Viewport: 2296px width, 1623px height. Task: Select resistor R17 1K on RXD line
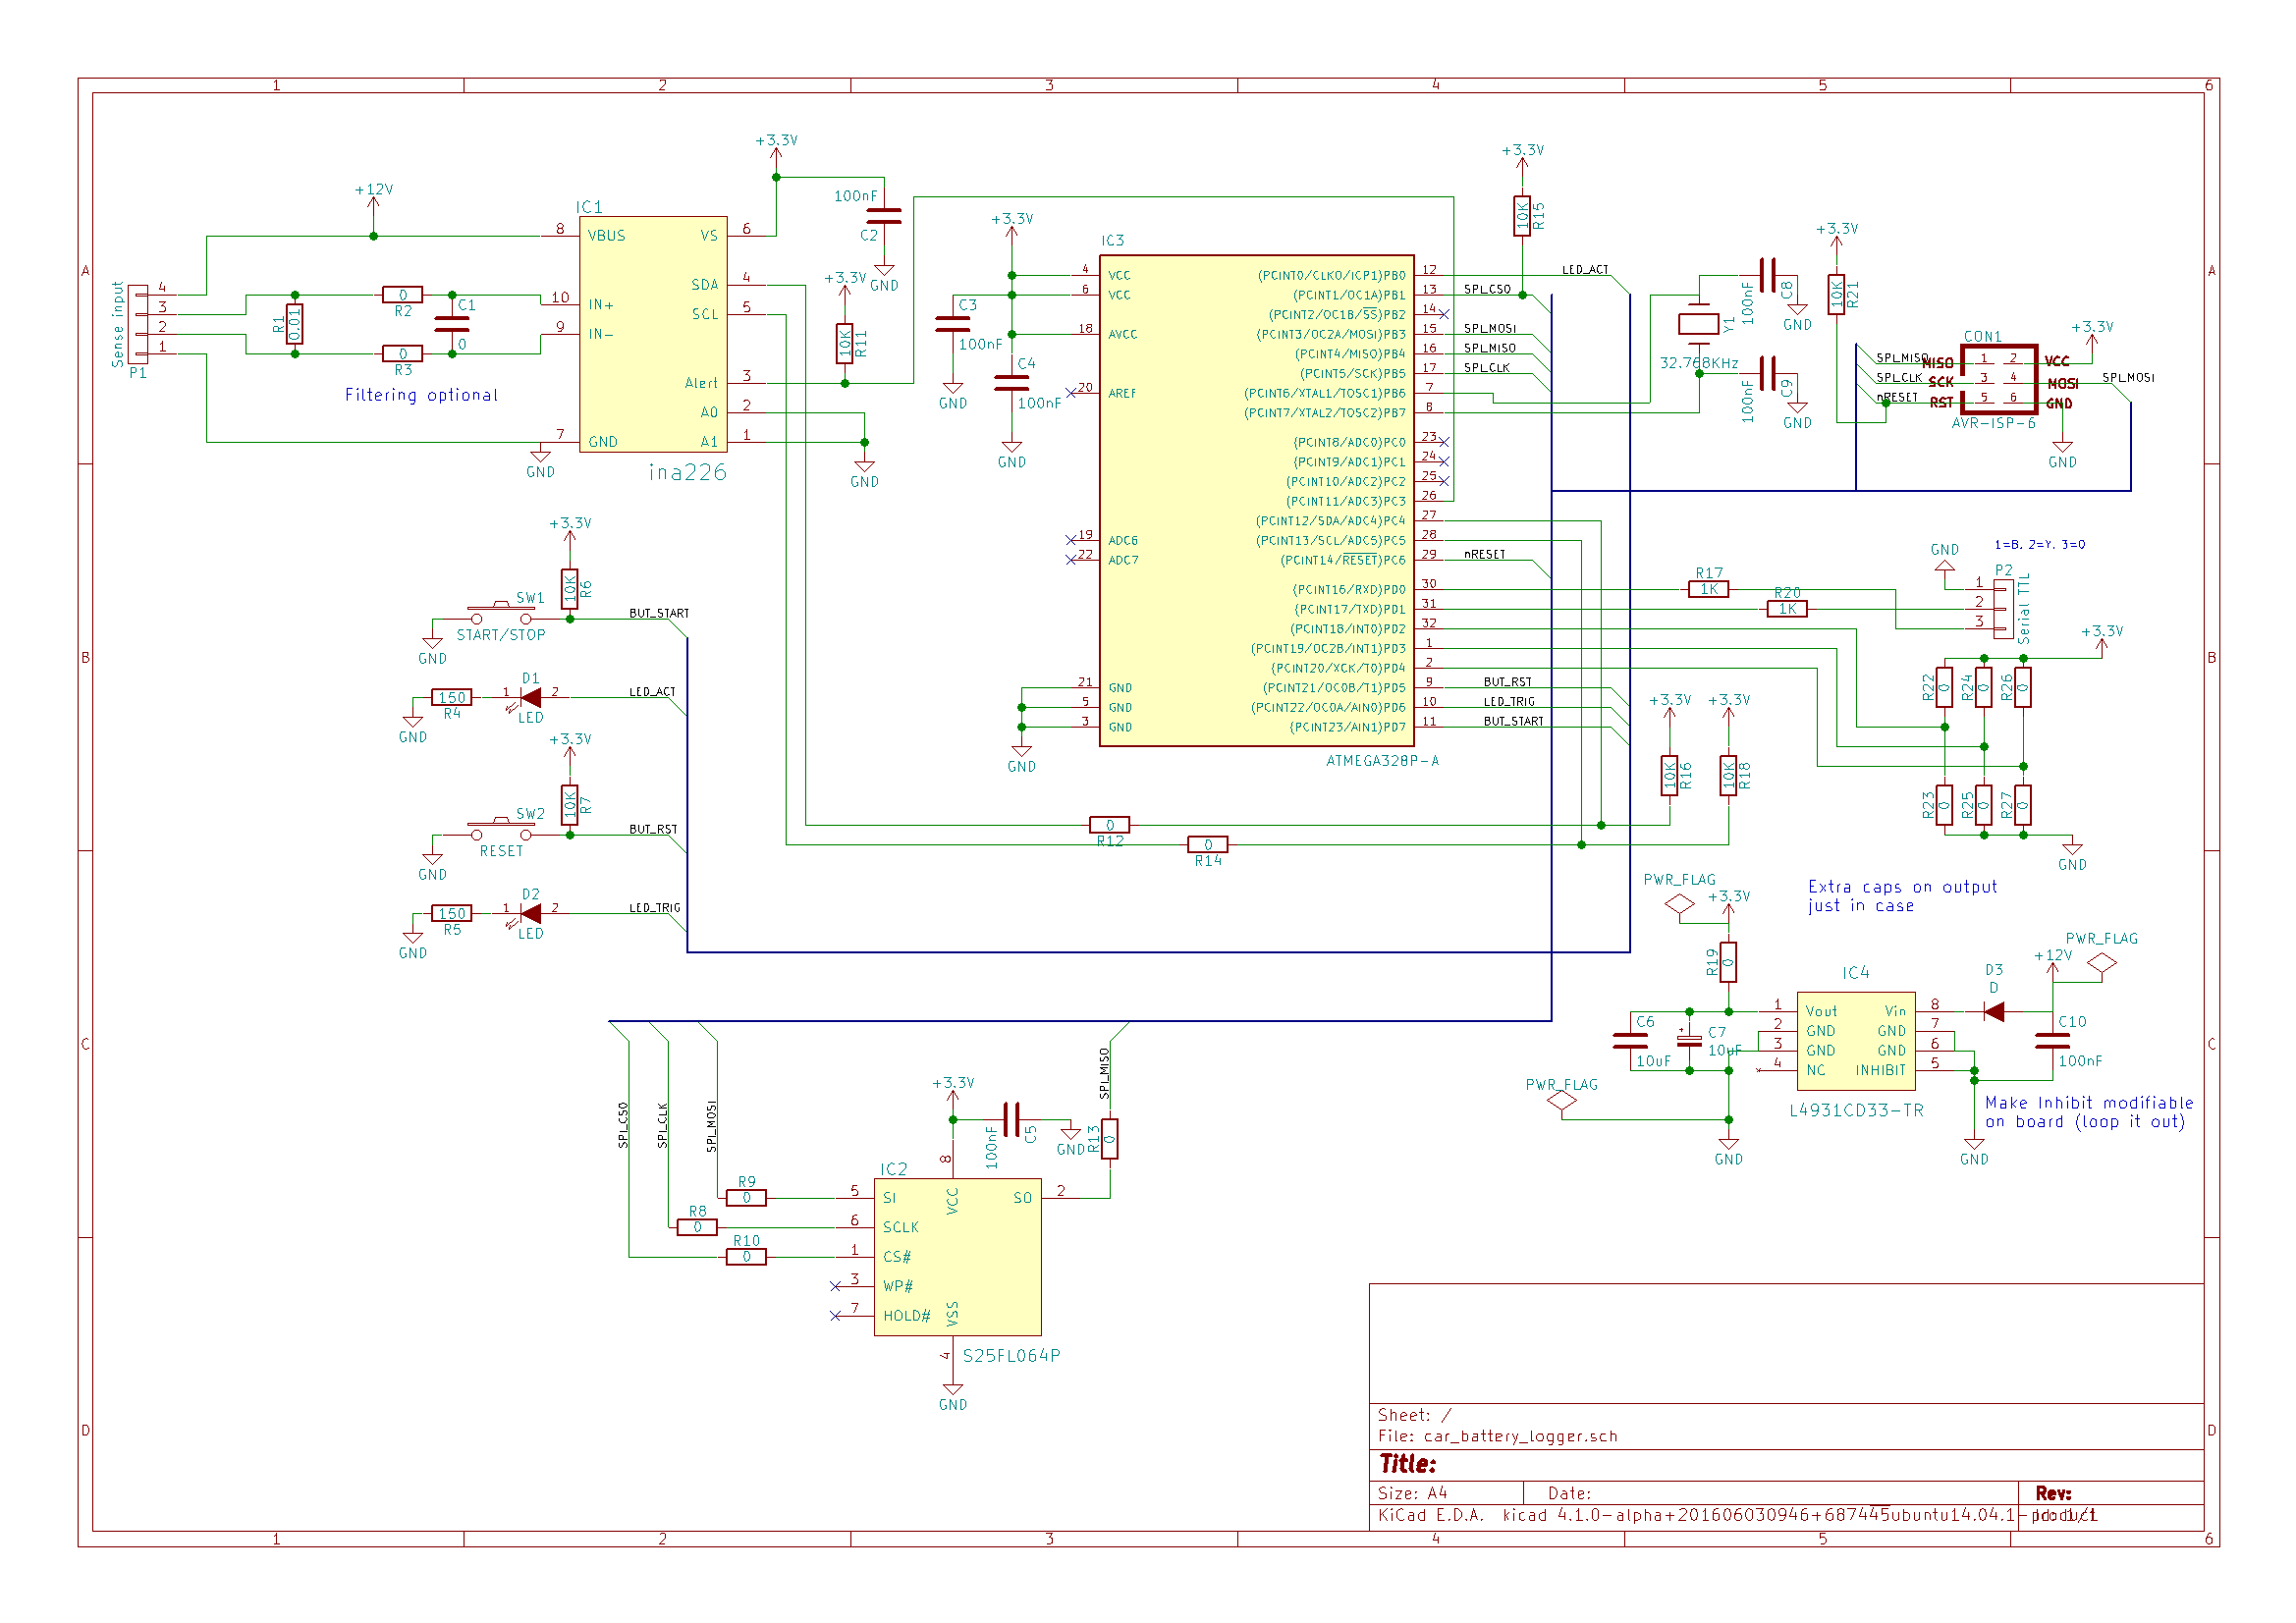[1708, 589]
